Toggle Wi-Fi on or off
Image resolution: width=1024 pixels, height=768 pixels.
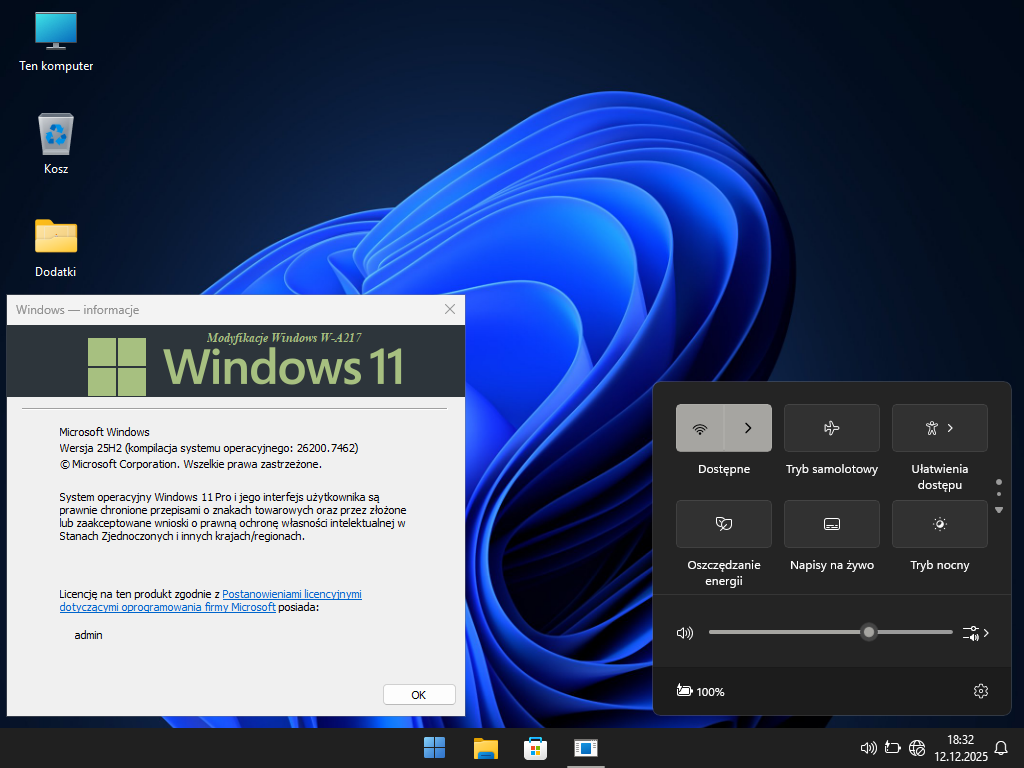pyautogui.click(x=700, y=428)
